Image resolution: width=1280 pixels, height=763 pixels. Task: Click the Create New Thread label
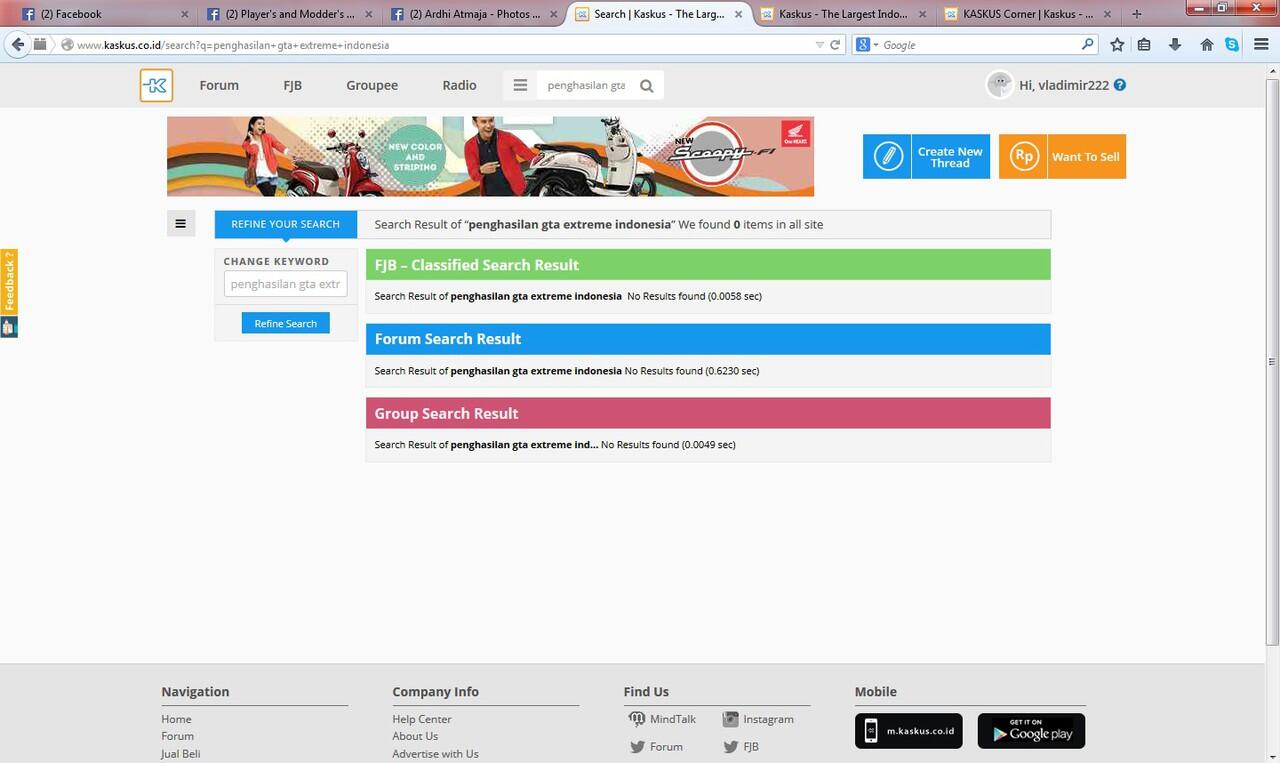[x=950, y=157]
